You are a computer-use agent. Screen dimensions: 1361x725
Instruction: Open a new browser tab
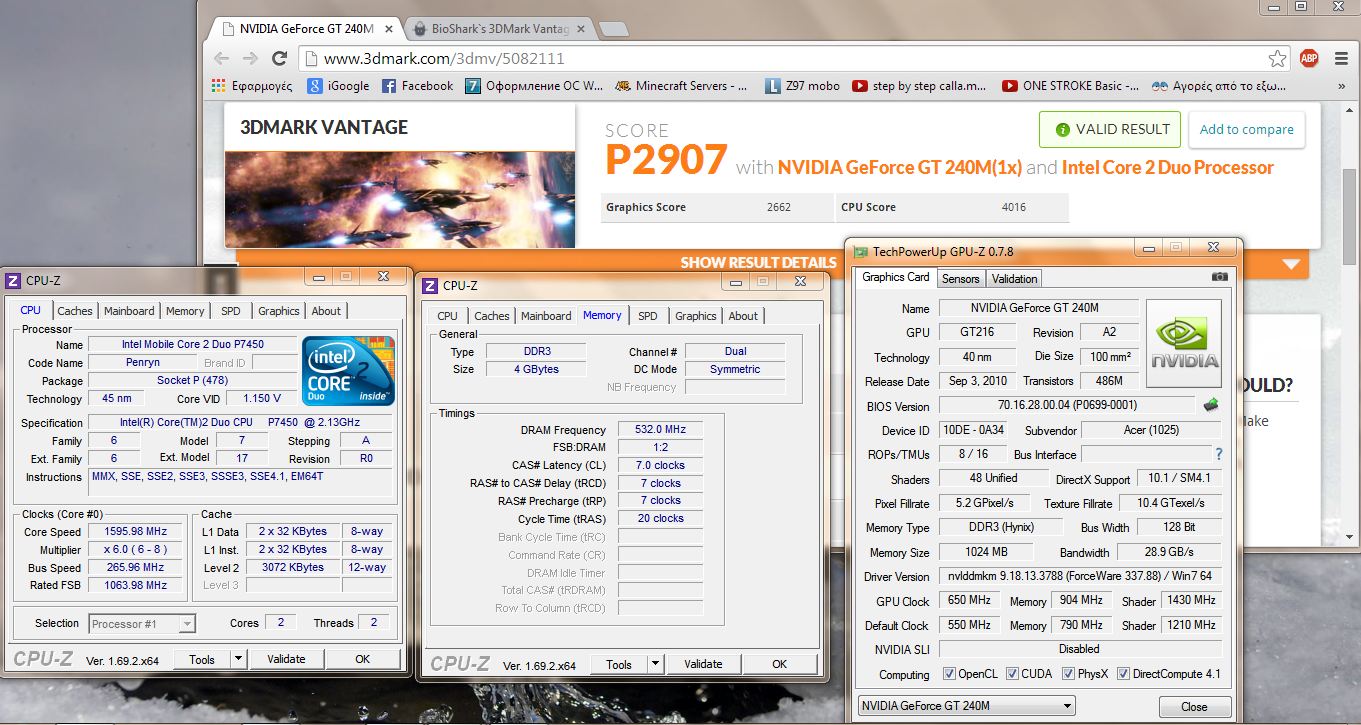[x=613, y=29]
